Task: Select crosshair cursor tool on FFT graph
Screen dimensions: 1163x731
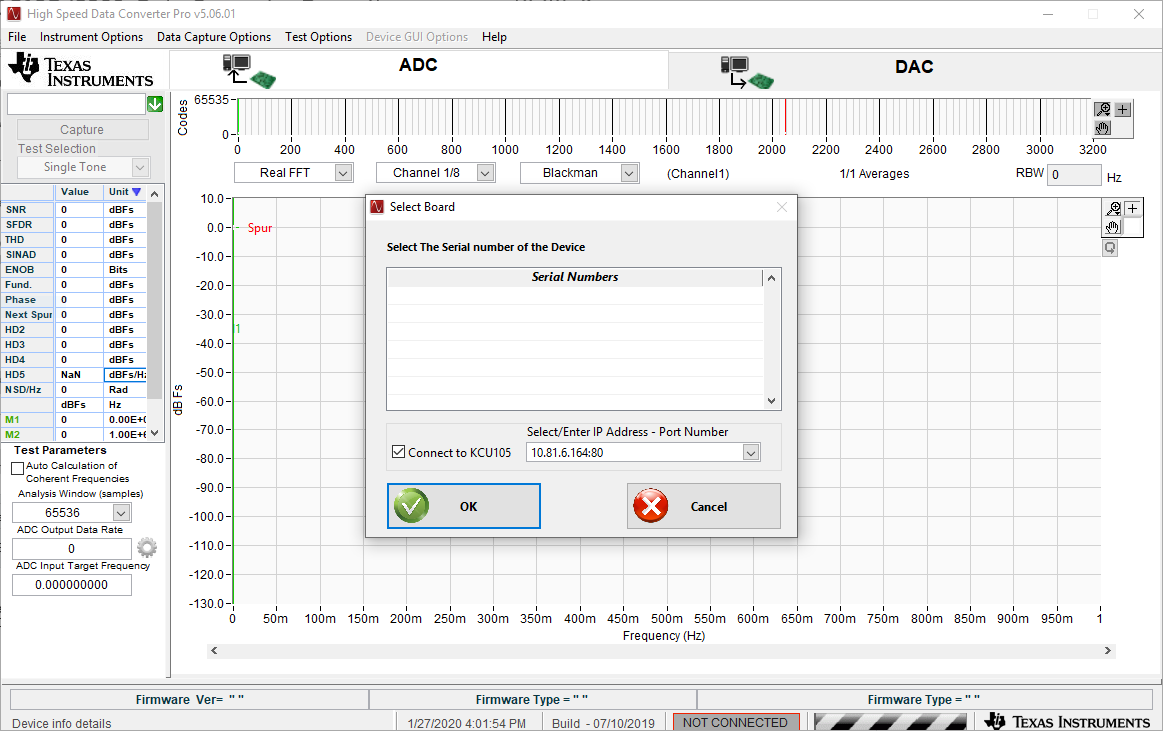Action: pyautogui.click(x=1133, y=208)
